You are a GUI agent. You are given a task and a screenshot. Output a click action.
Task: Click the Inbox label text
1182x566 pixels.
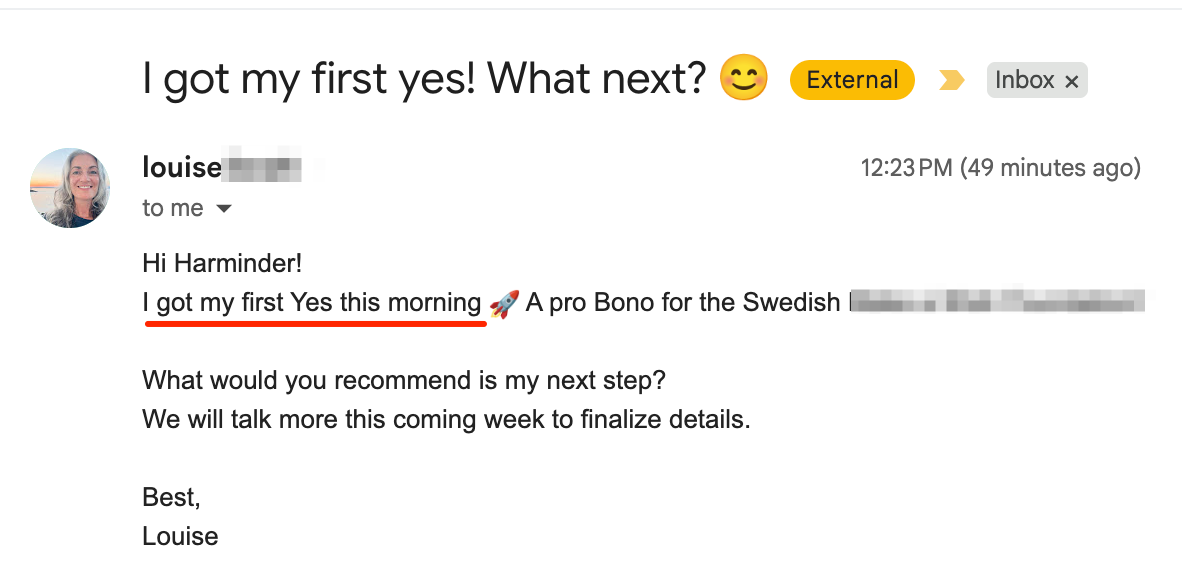(x=1024, y=80)
